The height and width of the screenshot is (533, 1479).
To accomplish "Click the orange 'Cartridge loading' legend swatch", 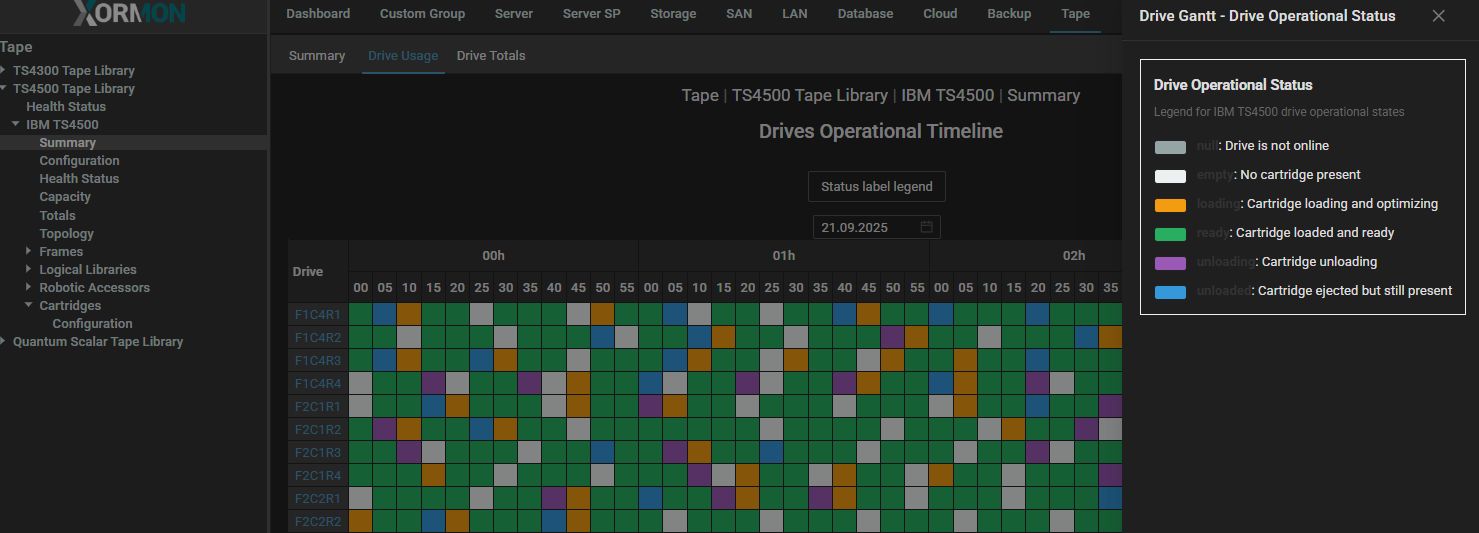I will 1170,205.
